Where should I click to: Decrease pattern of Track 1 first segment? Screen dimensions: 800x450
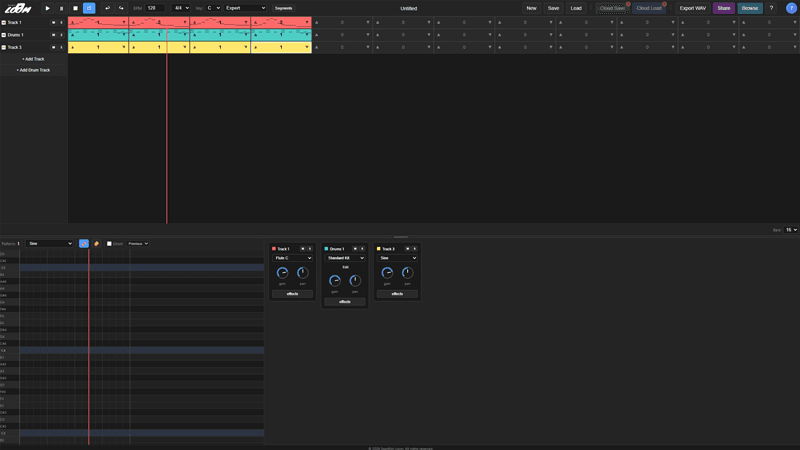tap(123, 22)
